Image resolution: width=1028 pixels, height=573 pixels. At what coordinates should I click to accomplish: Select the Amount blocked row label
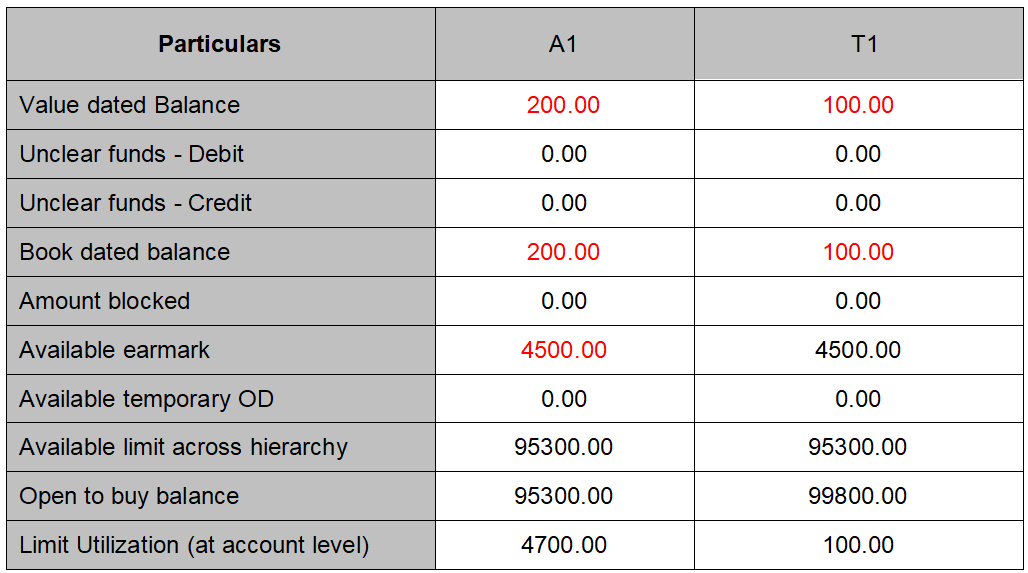point(105,301)
